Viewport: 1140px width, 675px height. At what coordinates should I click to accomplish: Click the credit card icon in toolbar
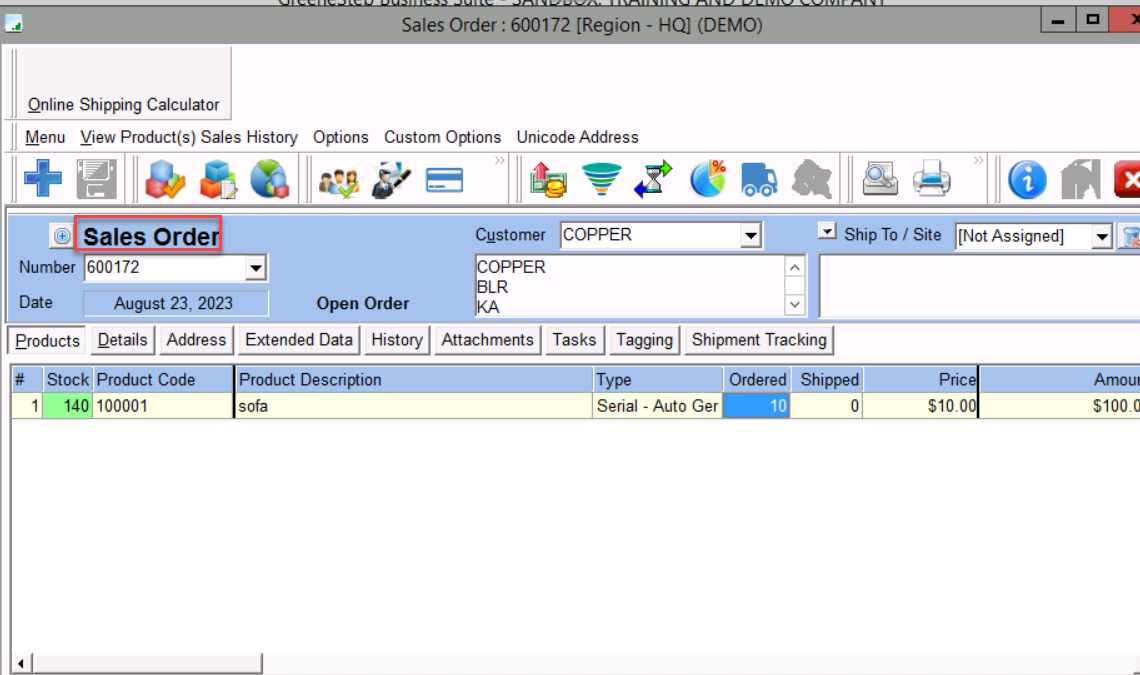444,181
